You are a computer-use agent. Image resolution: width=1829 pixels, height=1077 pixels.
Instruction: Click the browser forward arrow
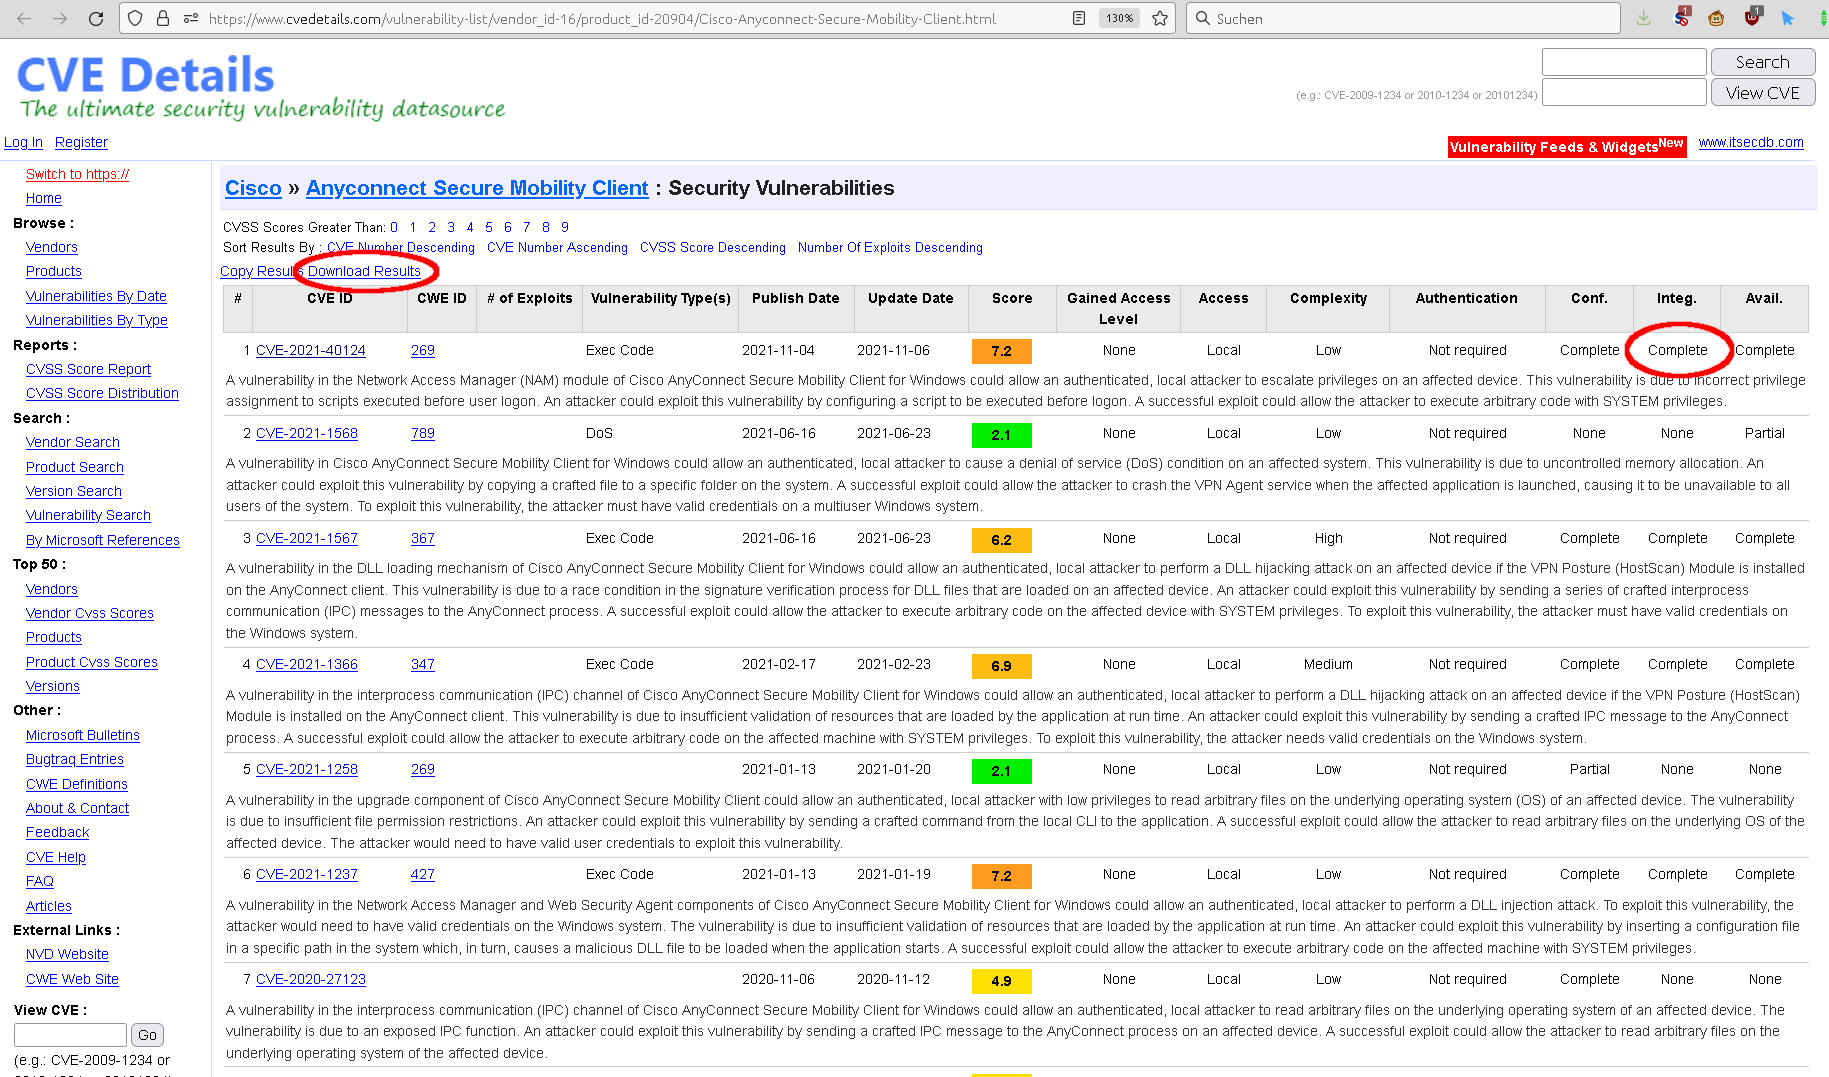60,18
